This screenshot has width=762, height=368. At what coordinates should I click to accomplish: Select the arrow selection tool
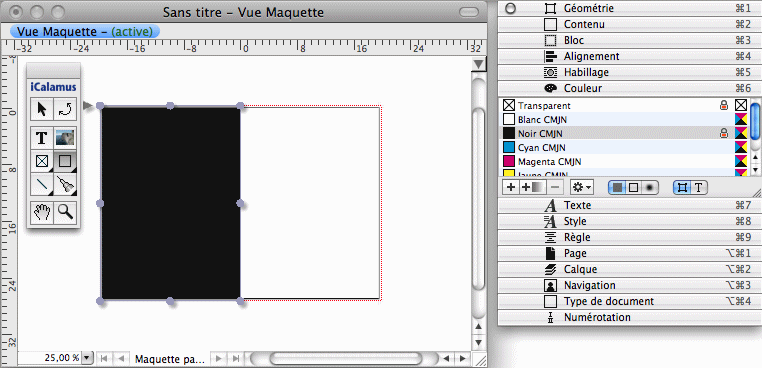[x=42, y=109]
